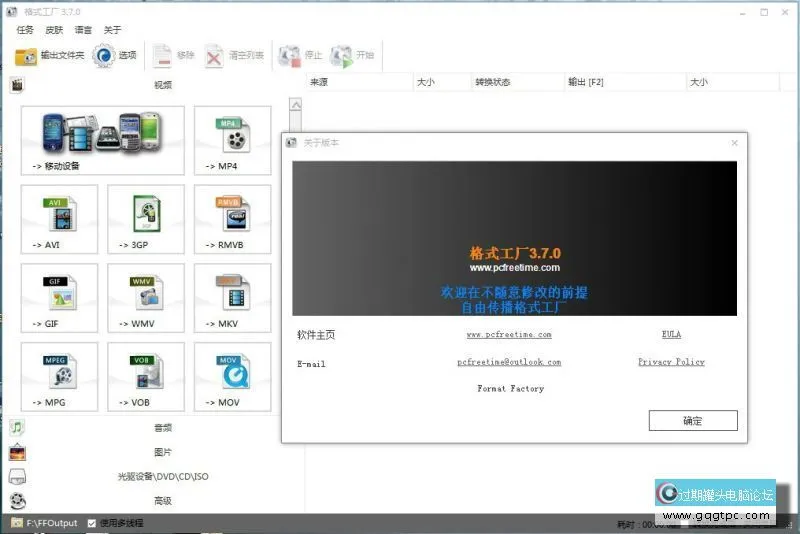Click the 停止 stop toolbar icon
The width and height of the screenshot is (800, 534).
point(289,56)
